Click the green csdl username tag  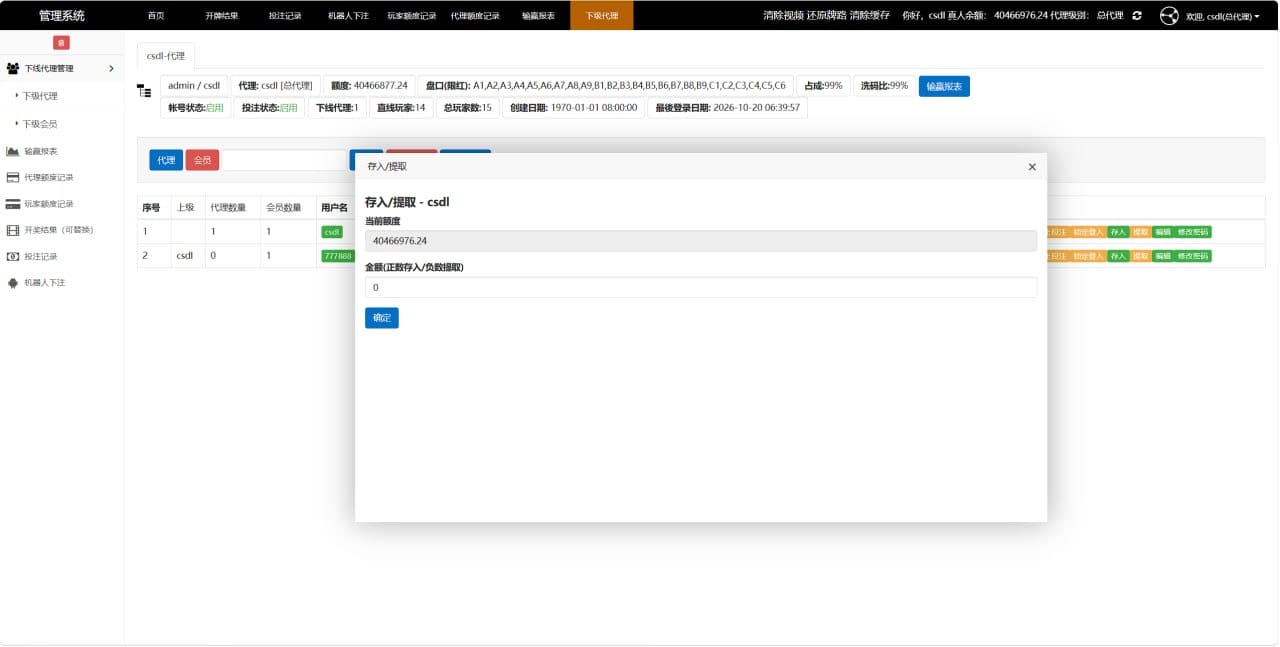(332, 232)
